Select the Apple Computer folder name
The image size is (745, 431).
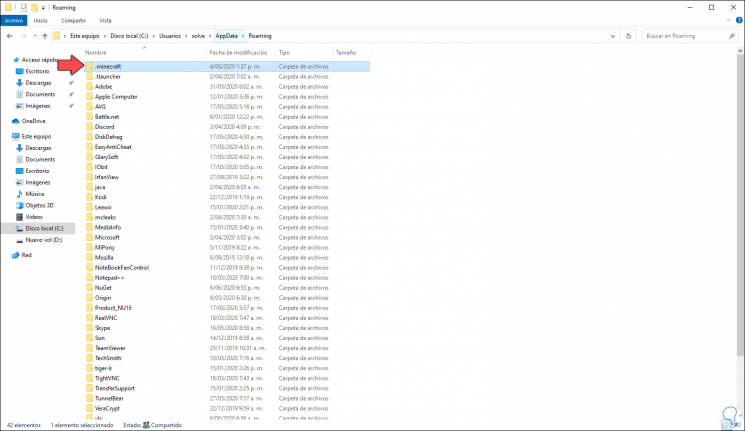116,96
